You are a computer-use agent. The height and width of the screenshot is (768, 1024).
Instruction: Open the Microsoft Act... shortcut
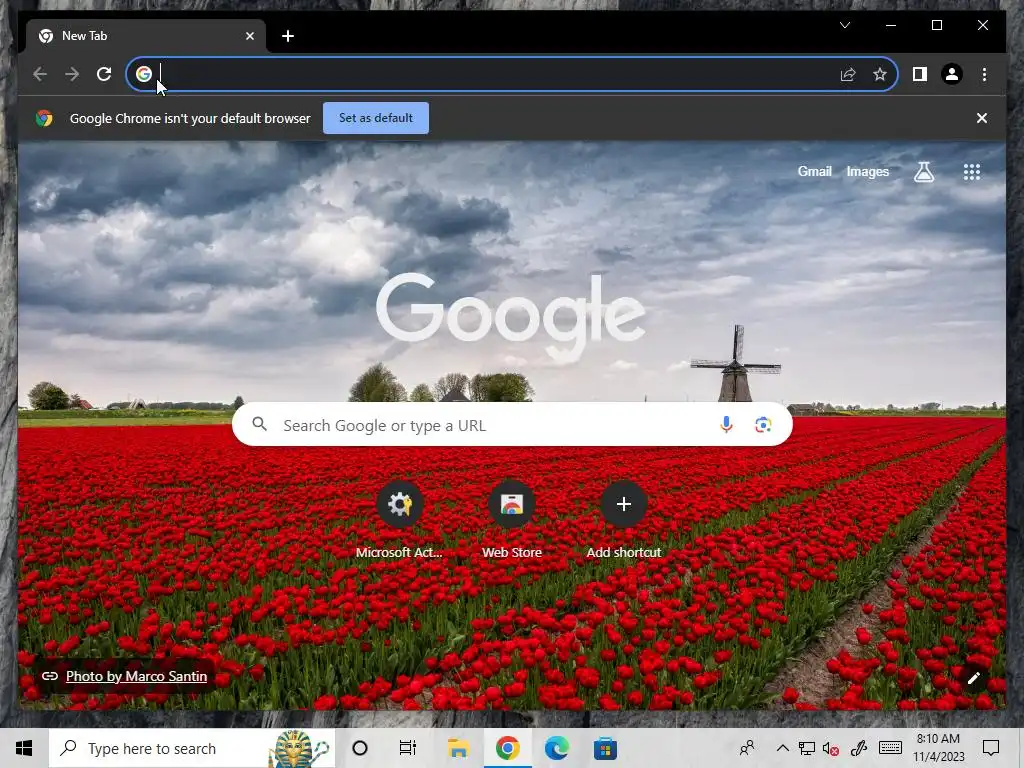point(399,520)
